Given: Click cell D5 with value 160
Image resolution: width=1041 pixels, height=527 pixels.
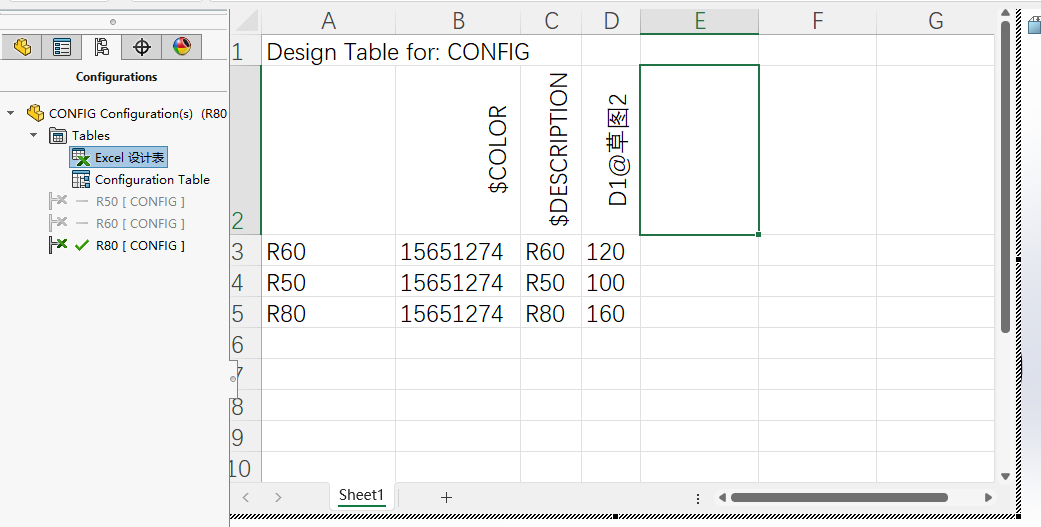Looking at the screenshot, I should click(611, 313).
